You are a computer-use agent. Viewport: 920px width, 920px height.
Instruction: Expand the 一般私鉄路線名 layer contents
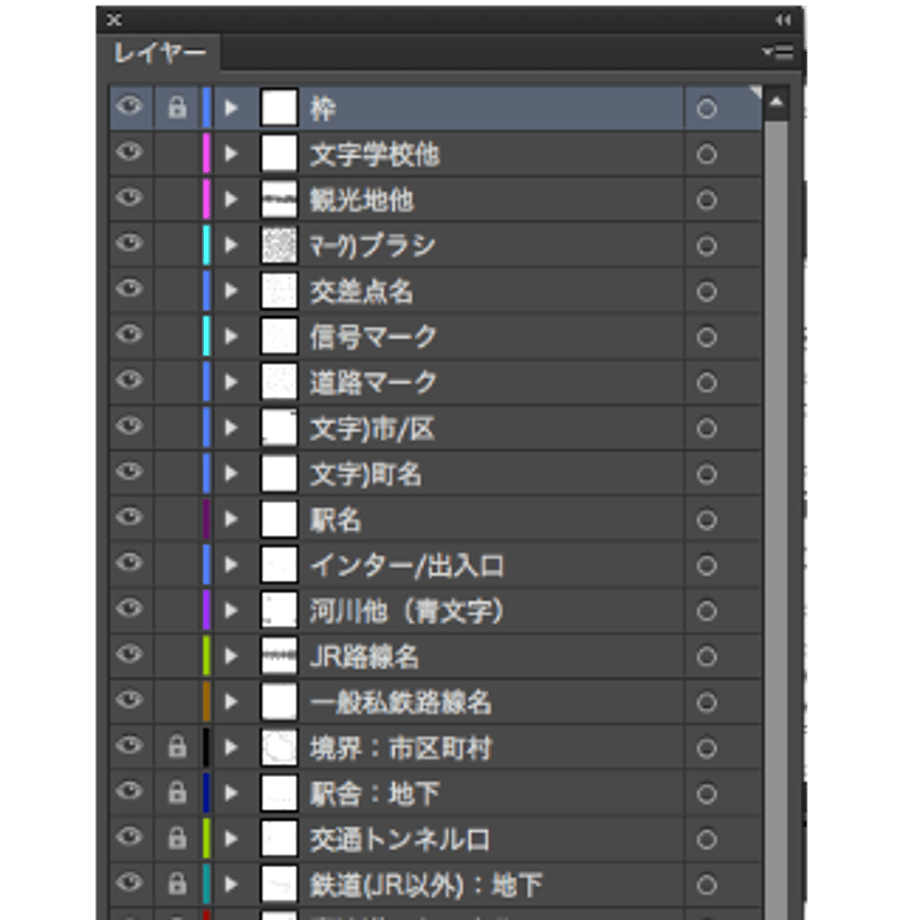231,702
